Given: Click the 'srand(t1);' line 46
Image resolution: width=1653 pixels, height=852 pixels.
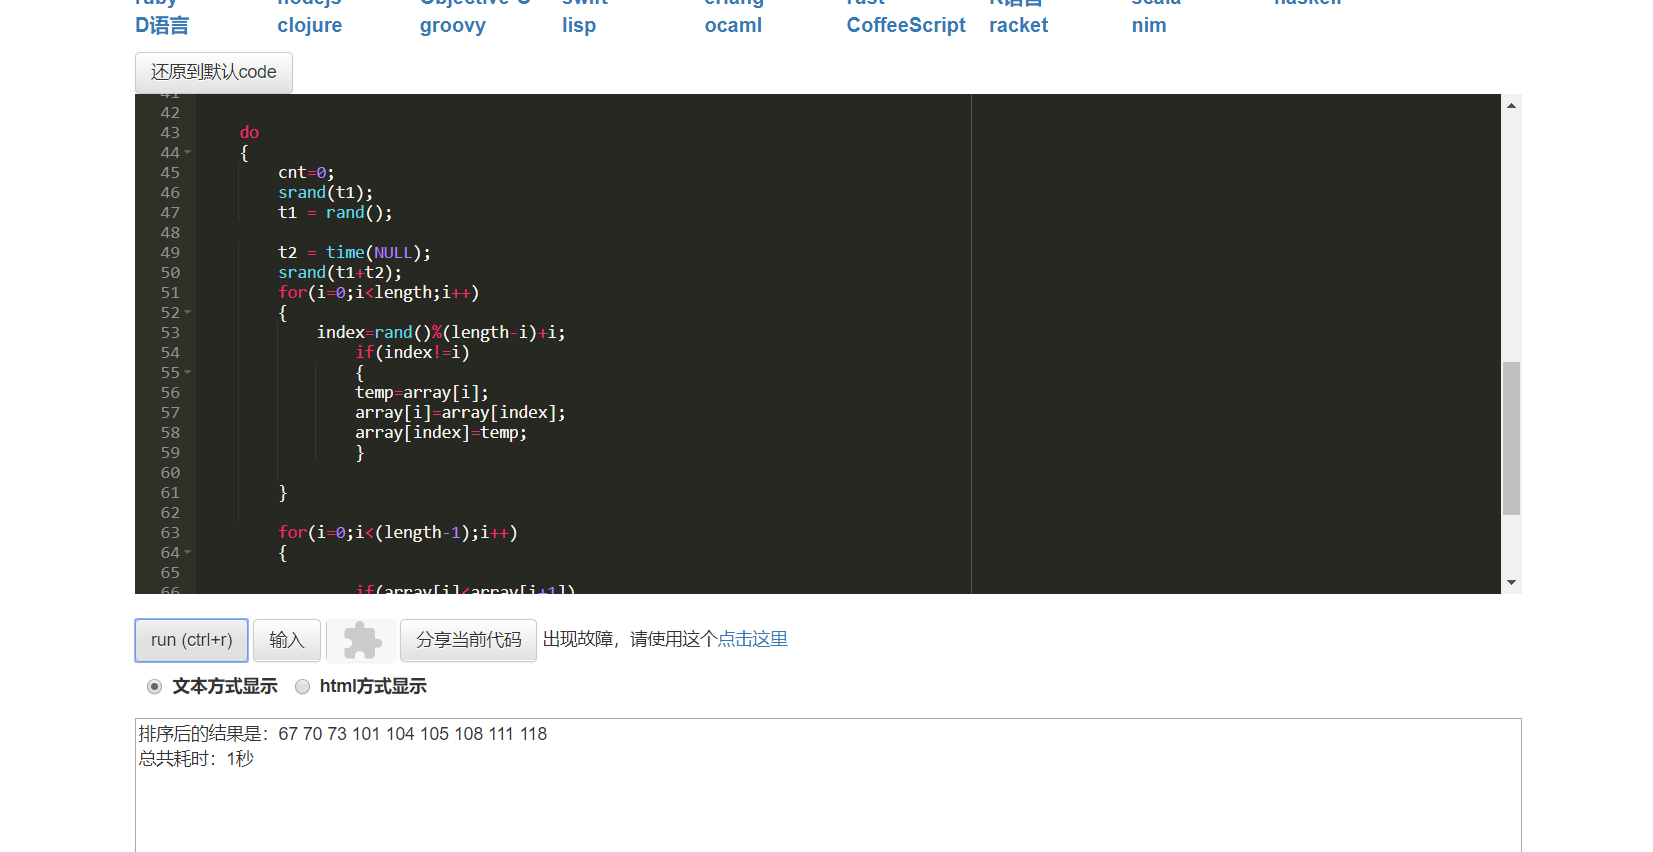Looking at the screenshot, I should click(325, 193).
